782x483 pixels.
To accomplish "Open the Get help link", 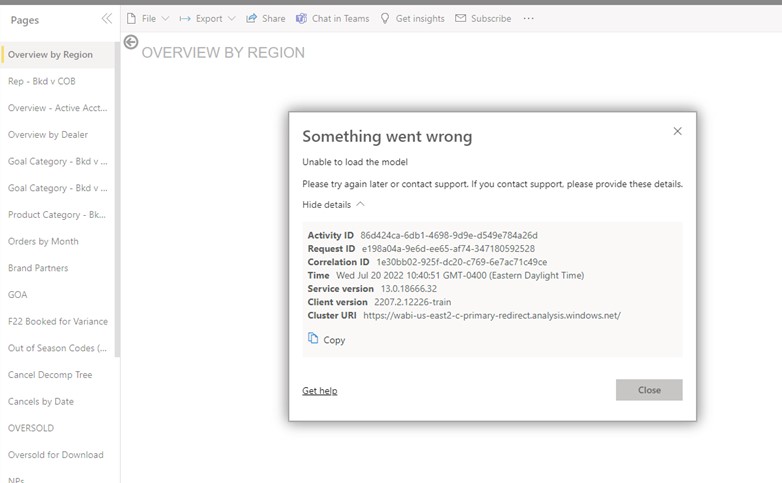I will [320, 391].
